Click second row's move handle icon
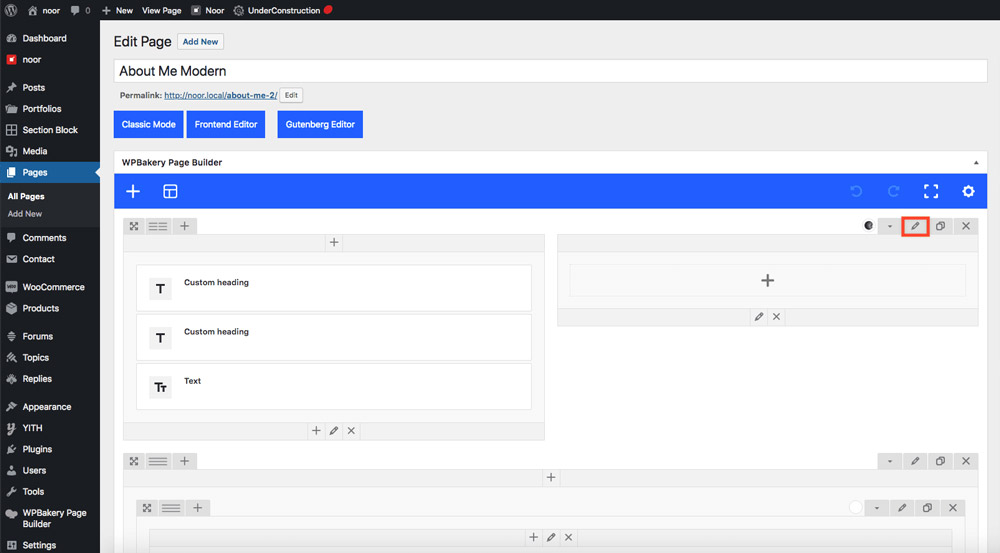1000x553 pixels. 134,461
